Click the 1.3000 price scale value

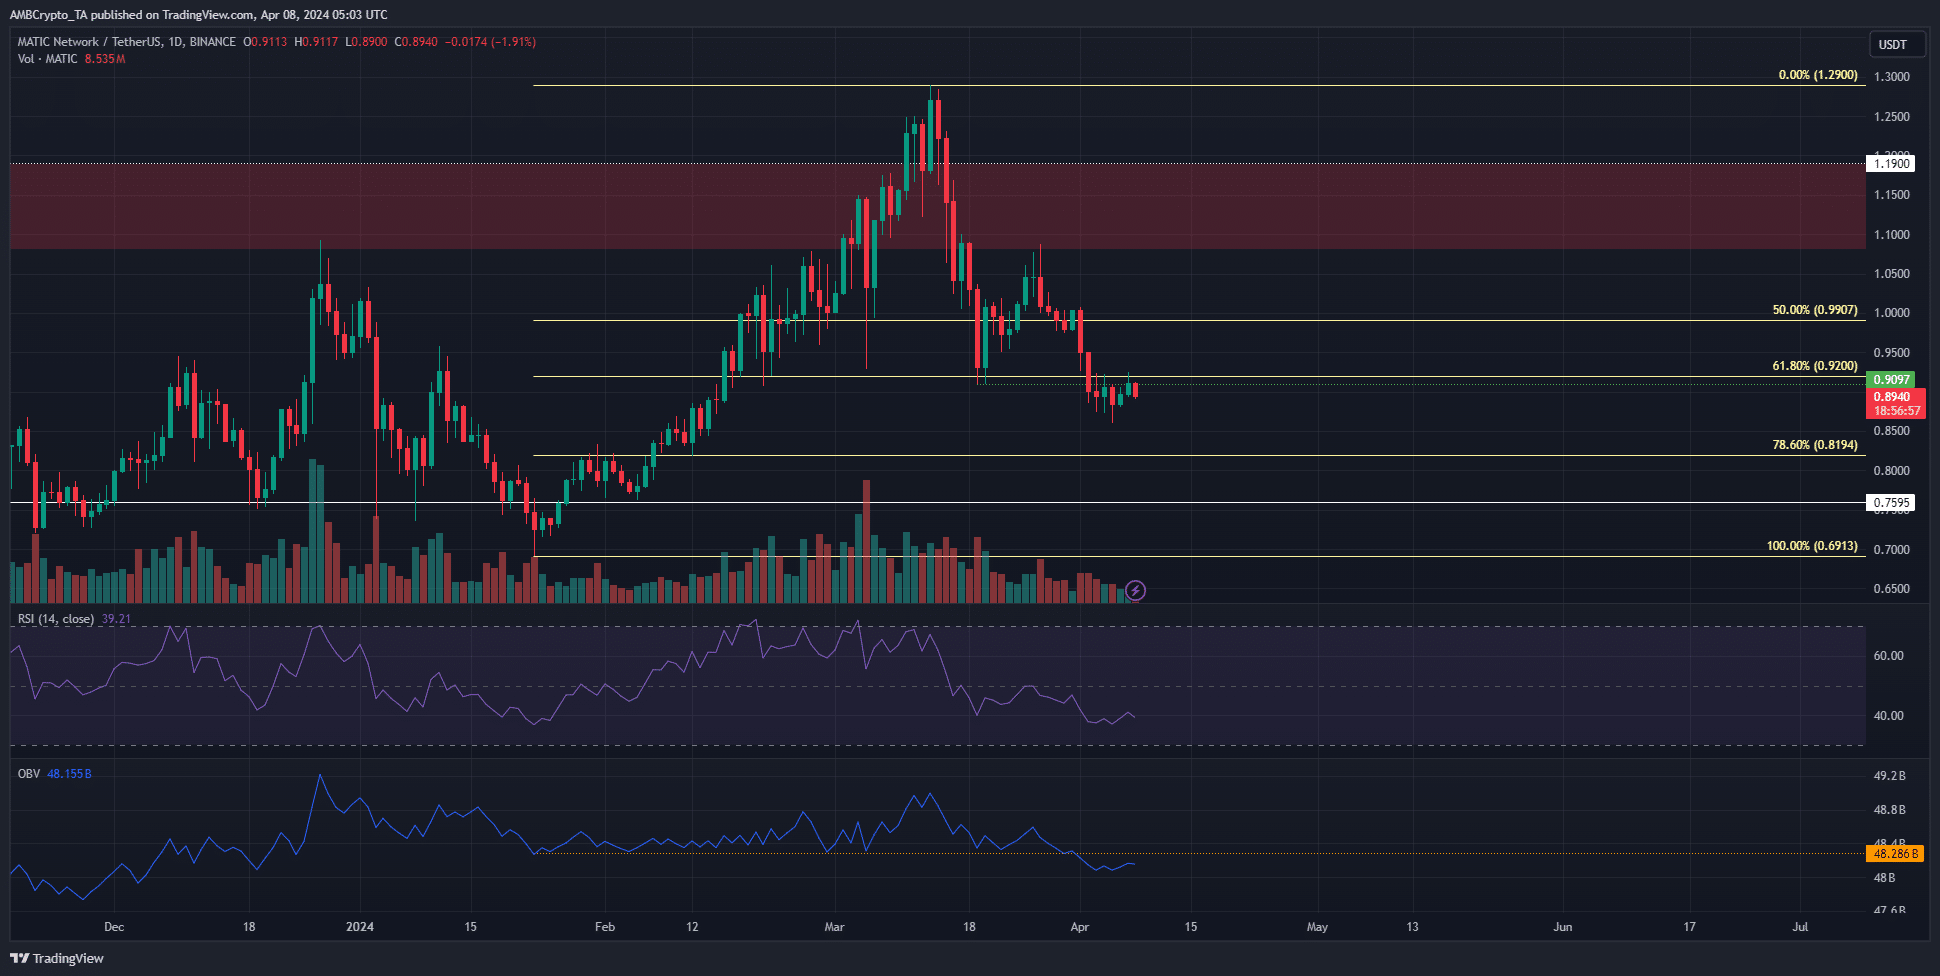point(1892,77)
